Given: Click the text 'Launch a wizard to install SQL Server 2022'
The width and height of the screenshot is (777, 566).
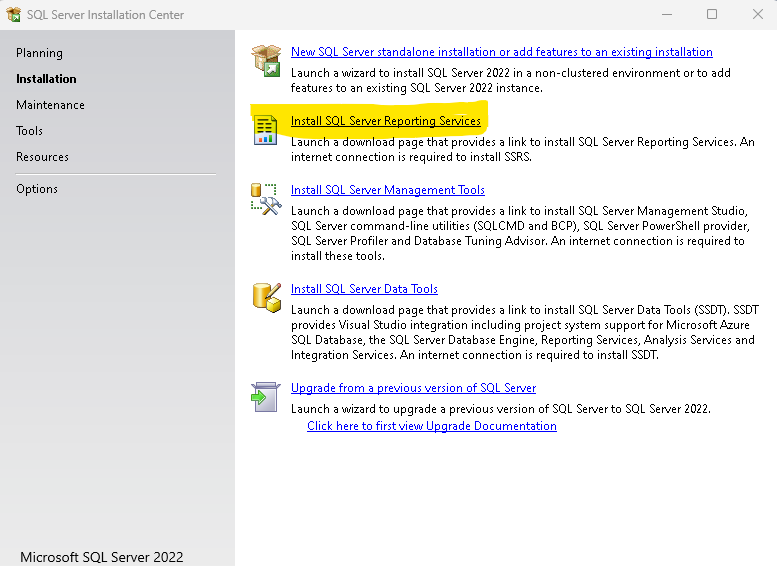Looking at the screenshot, I should coord(400,73).
